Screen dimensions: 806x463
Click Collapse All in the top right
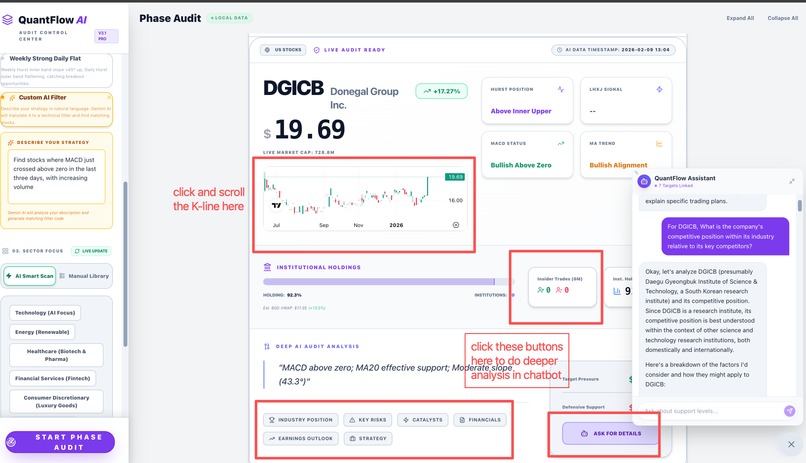click(782, 18)
